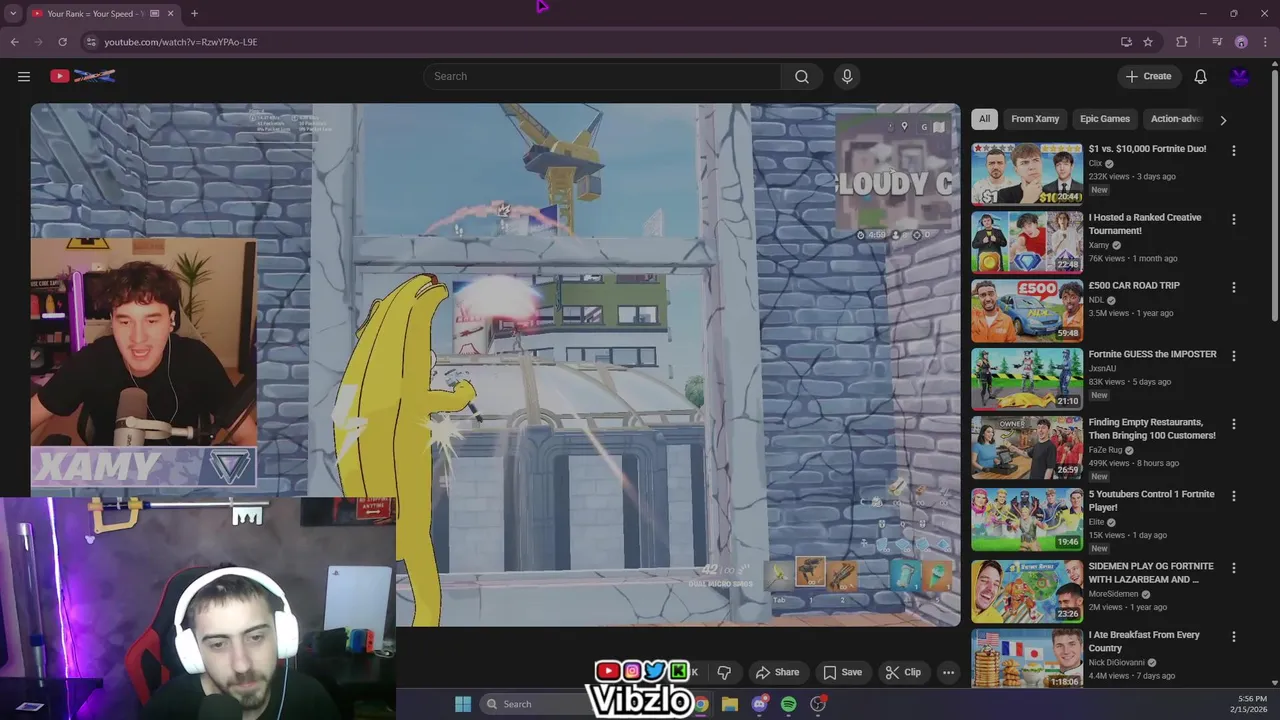This screenshot has height=720, width=1280.
Task: Close the Your Rank = Your Speed tab
Action: [170, 13]
